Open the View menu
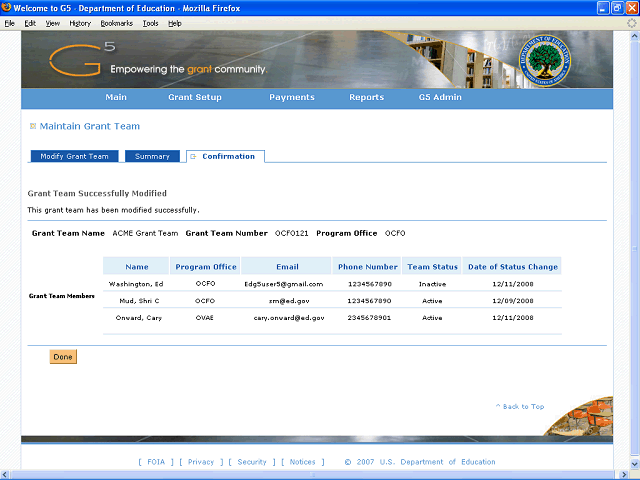Screen dimensions: 640x480 52,23
